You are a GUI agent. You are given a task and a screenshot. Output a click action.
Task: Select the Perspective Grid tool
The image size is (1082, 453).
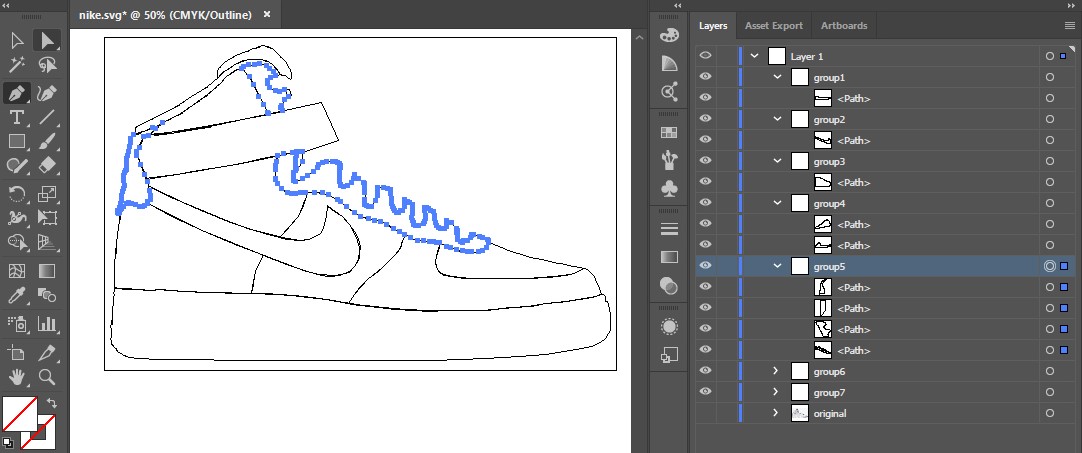(47, 242)
